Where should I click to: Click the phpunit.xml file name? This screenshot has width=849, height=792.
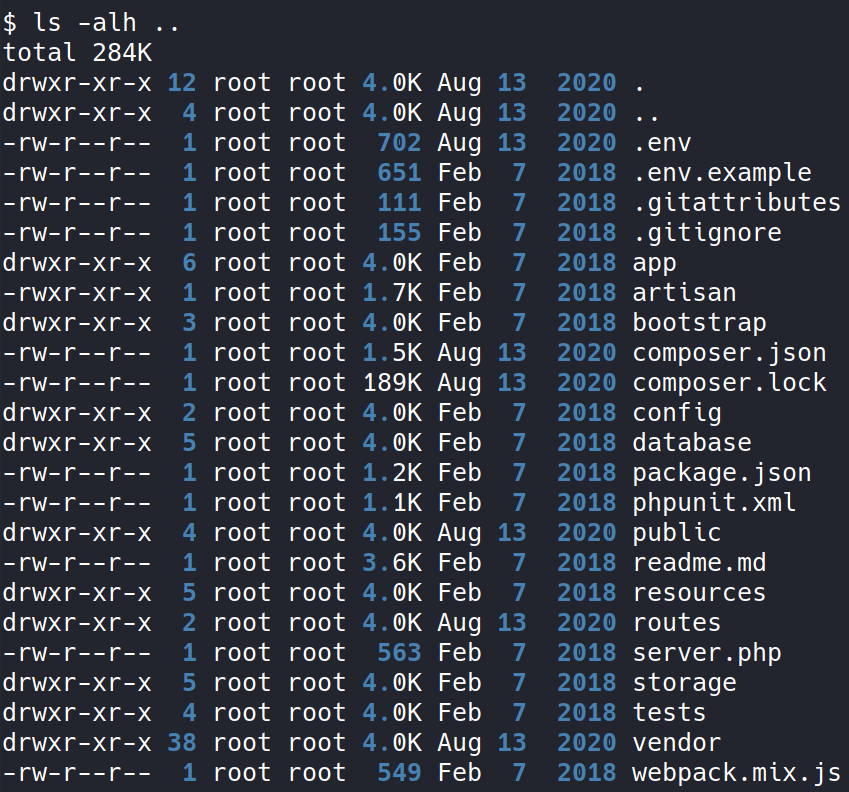pyautogui.click(x=714, y=503)
